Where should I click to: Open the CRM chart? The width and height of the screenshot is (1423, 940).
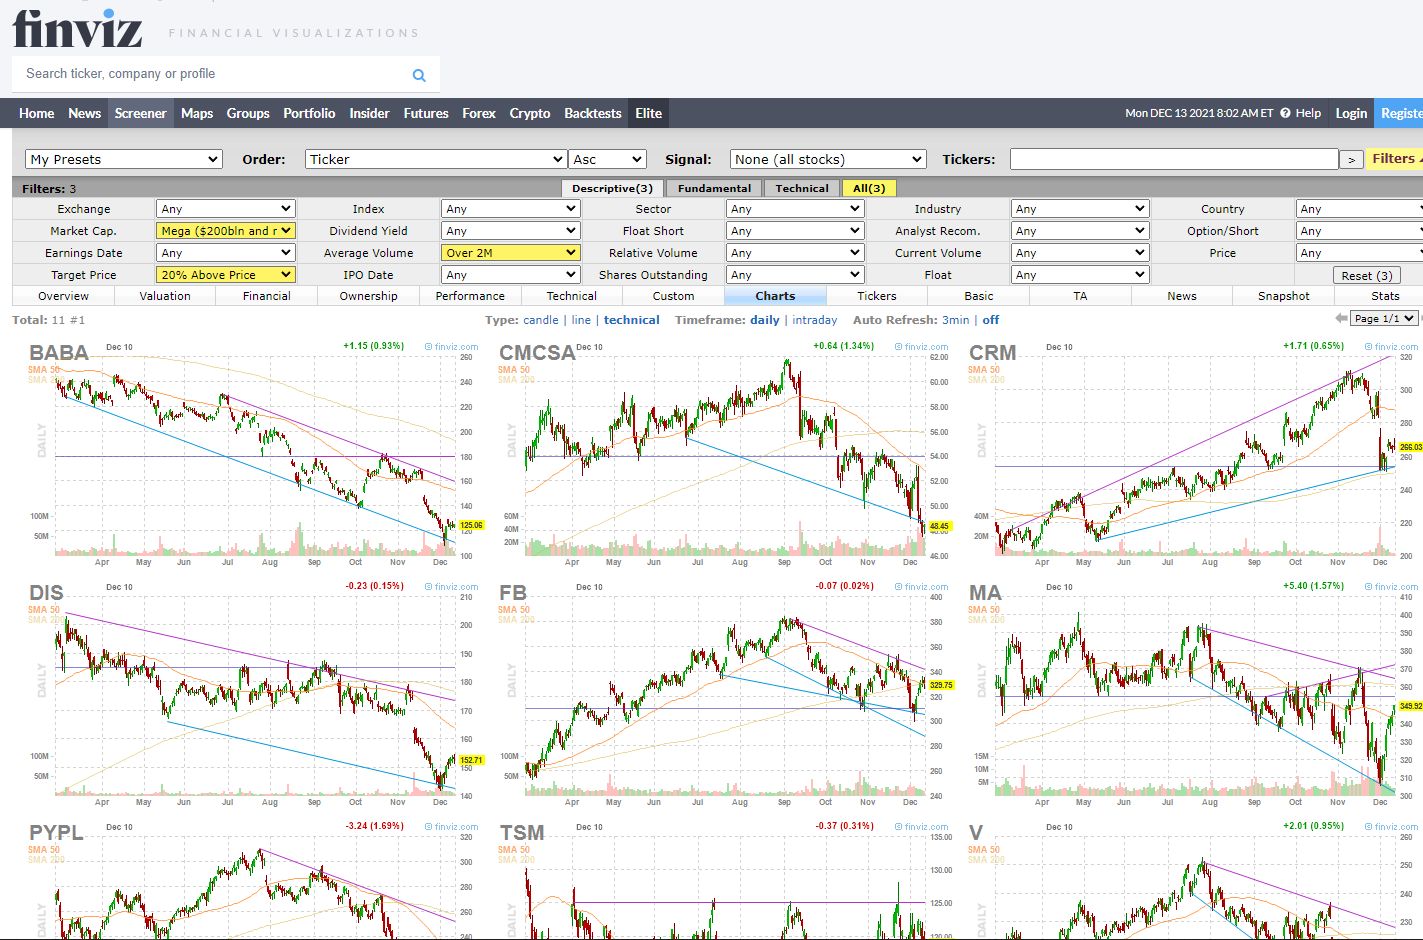coord(1195,455)
